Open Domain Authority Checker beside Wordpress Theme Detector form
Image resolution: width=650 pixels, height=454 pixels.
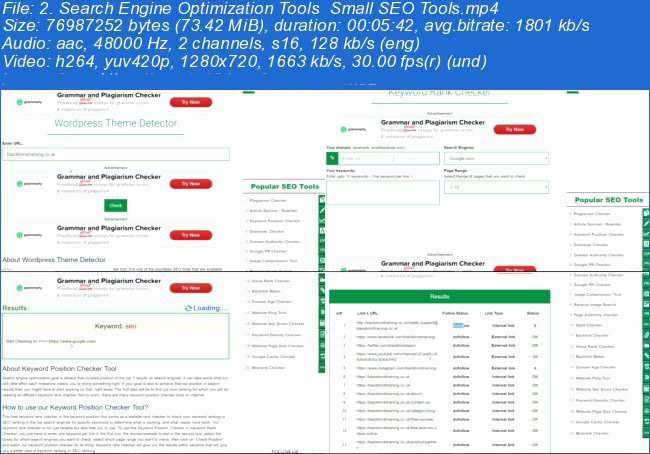[274, 241]
